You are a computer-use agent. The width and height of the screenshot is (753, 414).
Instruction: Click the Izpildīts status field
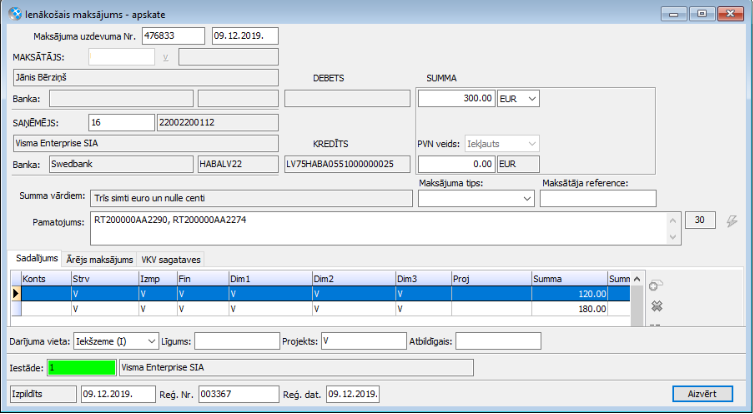point(43,394)
